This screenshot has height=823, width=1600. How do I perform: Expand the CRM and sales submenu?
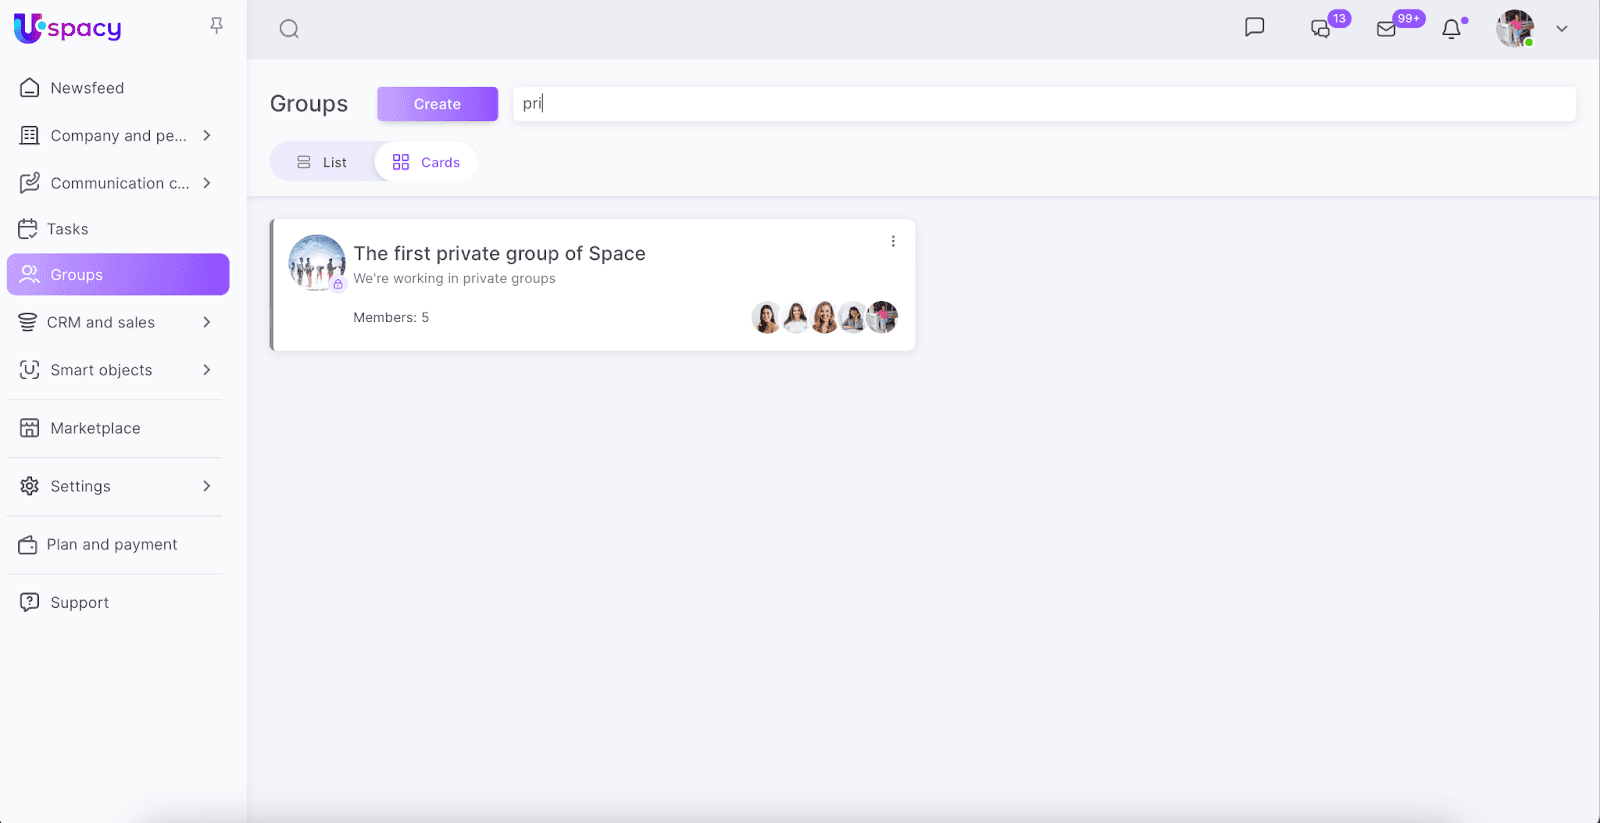[x=207, y=322]
